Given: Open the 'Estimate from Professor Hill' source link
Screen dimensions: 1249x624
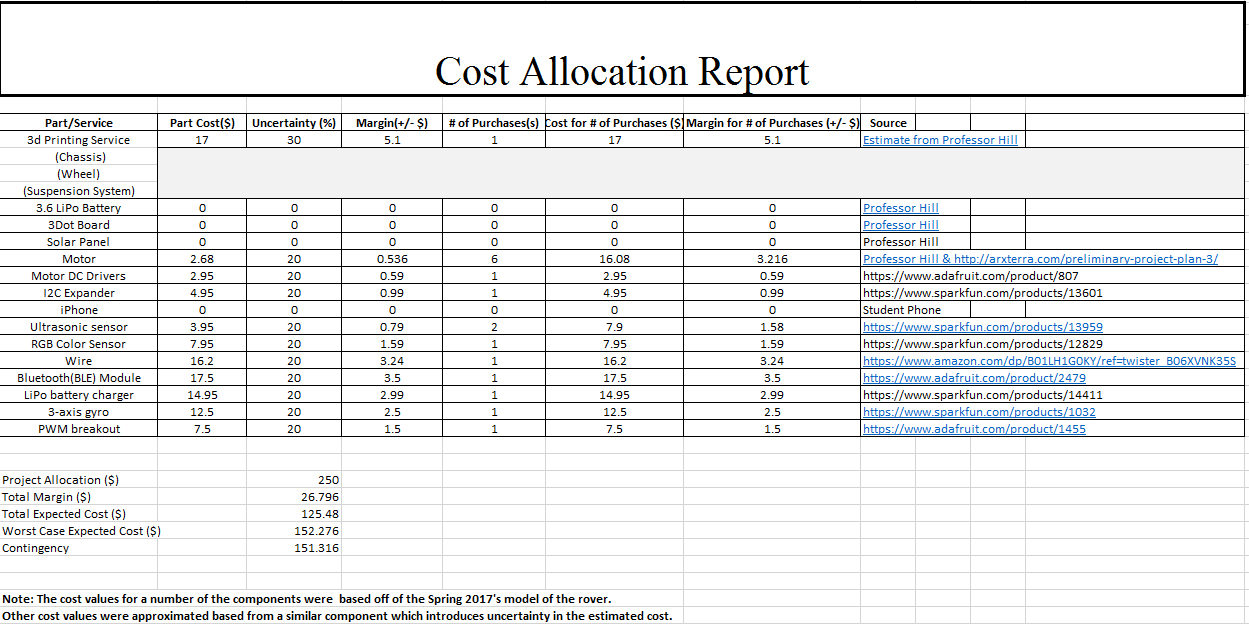Looking at the screenshot, I should coord(940,140).
